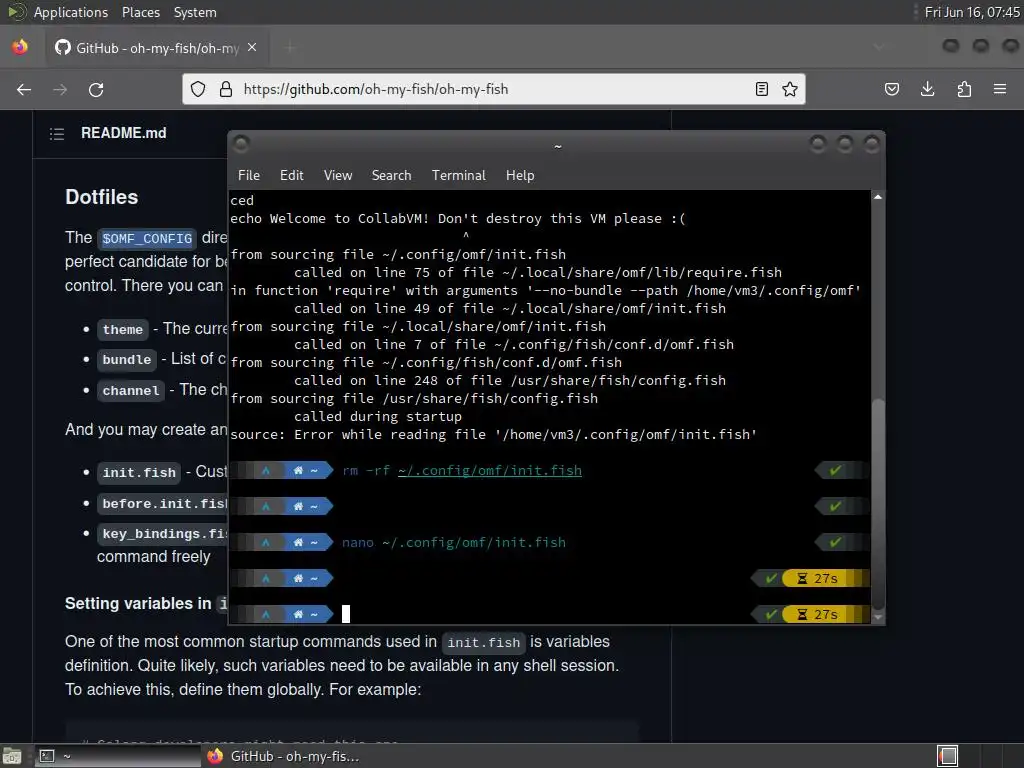Click the rm -rf command path link
This screenshot has height=768, width=1024.
point(490,470)
